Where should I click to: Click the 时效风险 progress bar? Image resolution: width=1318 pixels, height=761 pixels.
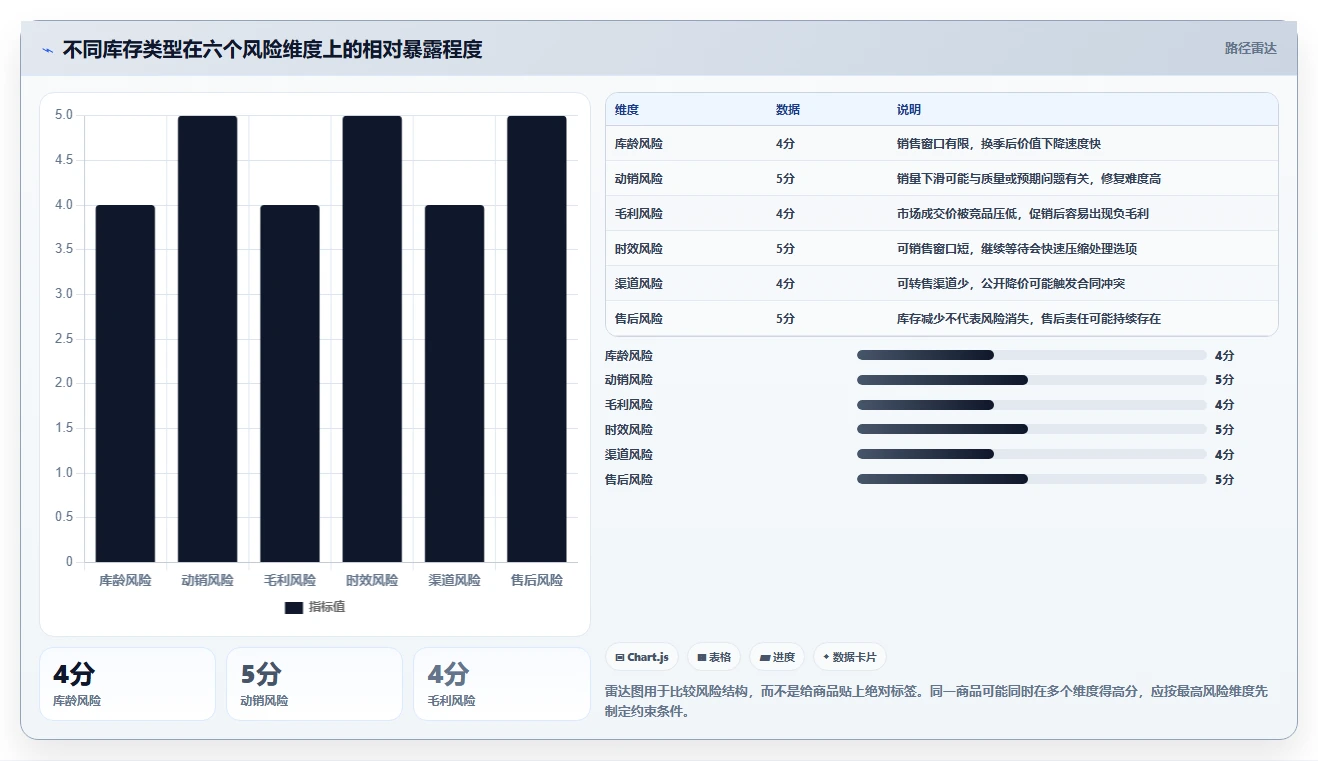coord(1032,430)
